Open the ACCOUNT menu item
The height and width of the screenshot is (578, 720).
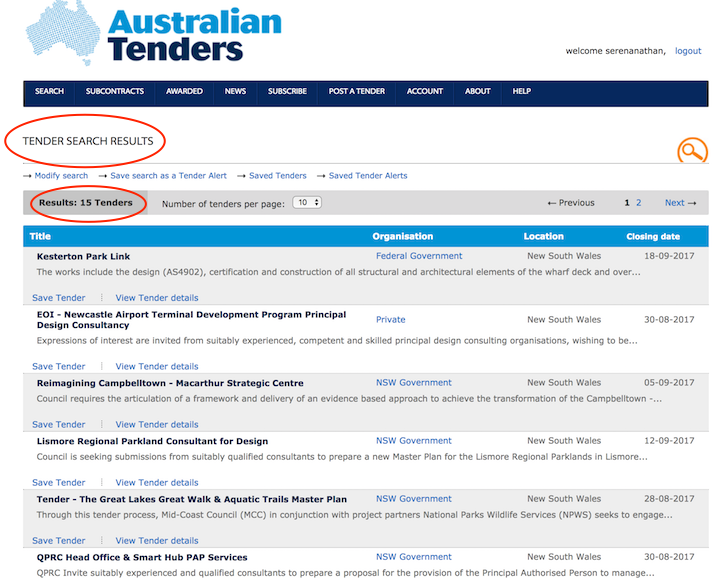click(425, 91)
